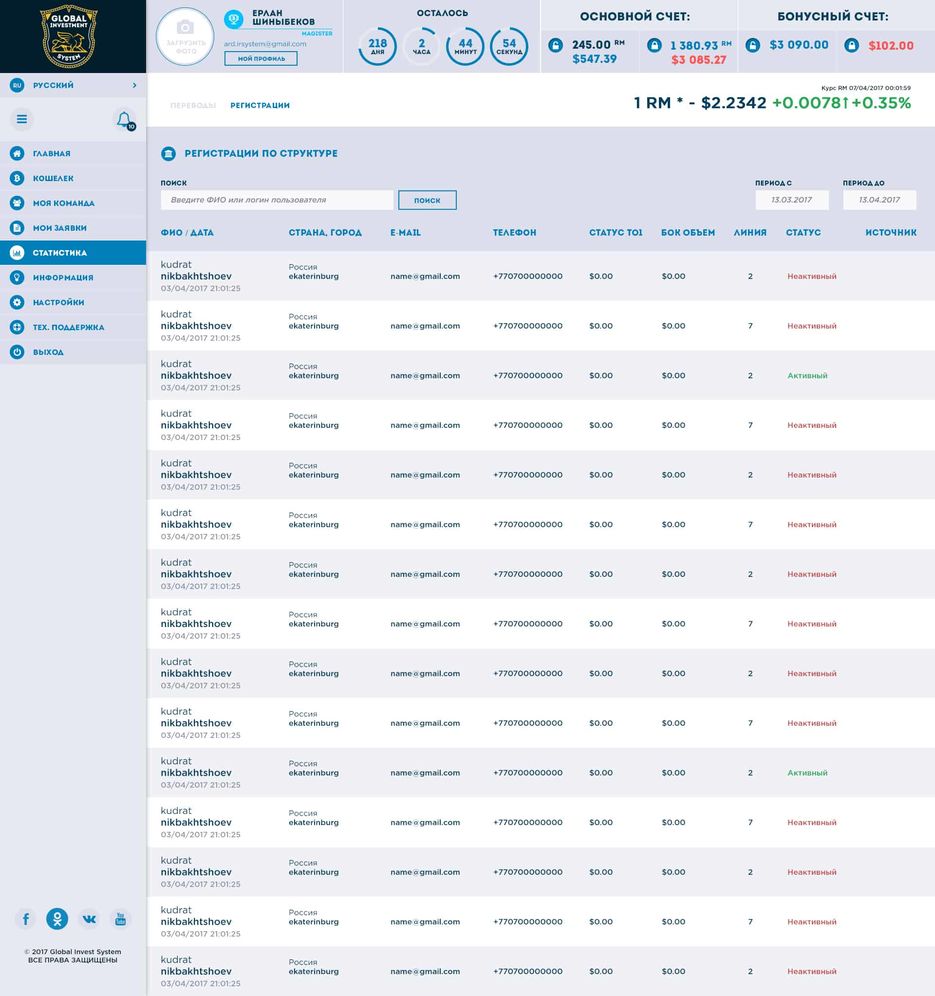Image resolution: width=935 pixels, height=996 pixels.
Task: Open the hamburger menu icon
Action: 22,119
